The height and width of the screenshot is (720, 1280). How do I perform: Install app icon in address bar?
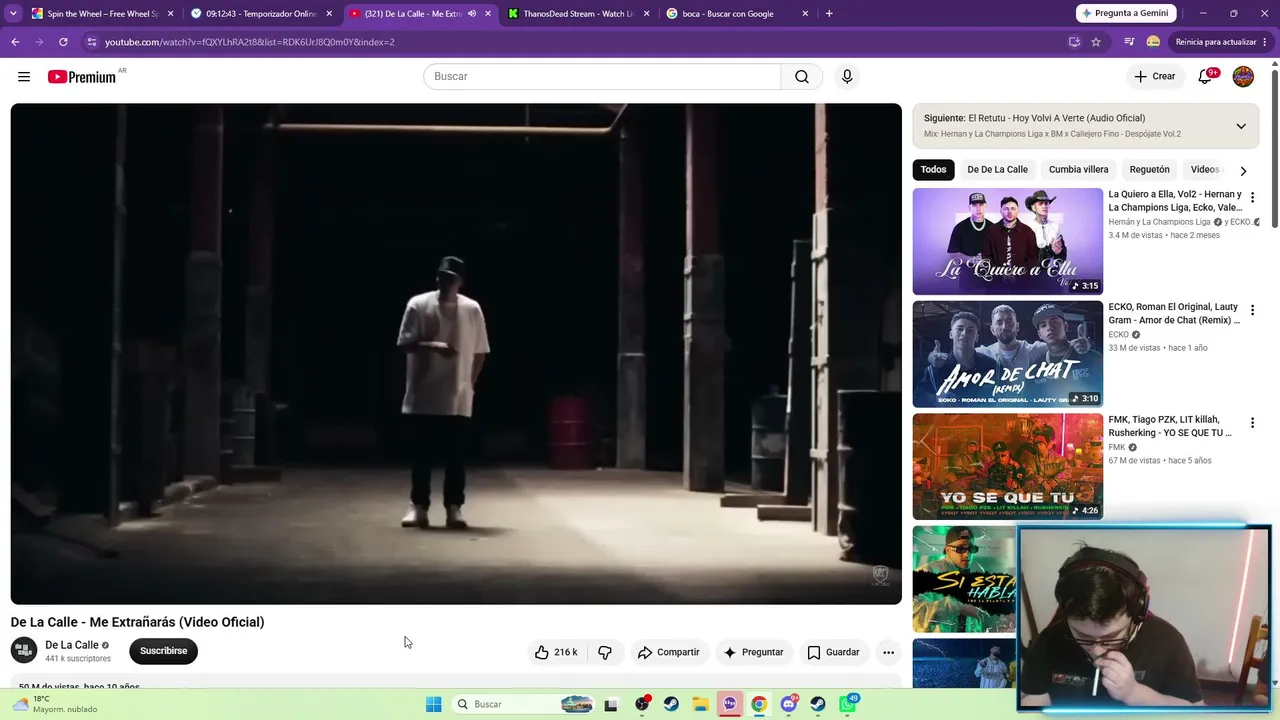(x=1074, y=42)
